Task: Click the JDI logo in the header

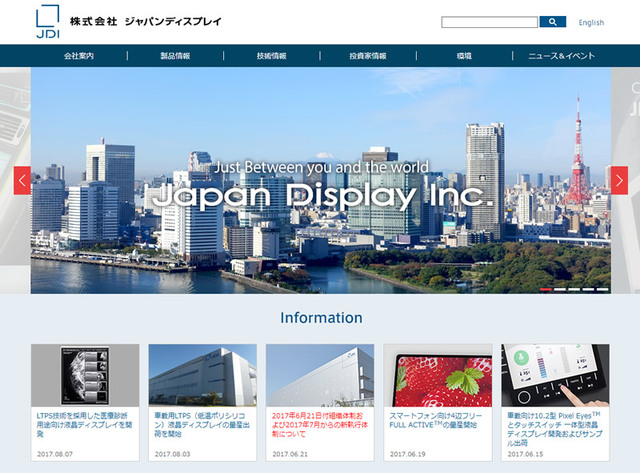Action: tap(48, 21)
